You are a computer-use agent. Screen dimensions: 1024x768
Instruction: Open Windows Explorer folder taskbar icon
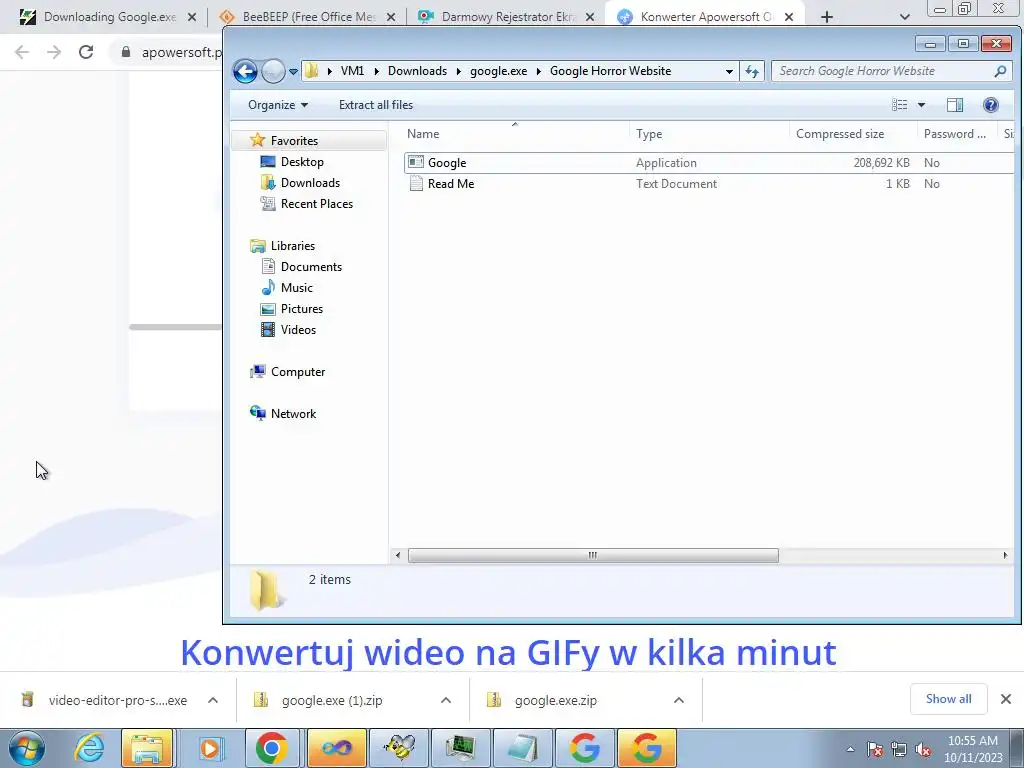point(148,748)
